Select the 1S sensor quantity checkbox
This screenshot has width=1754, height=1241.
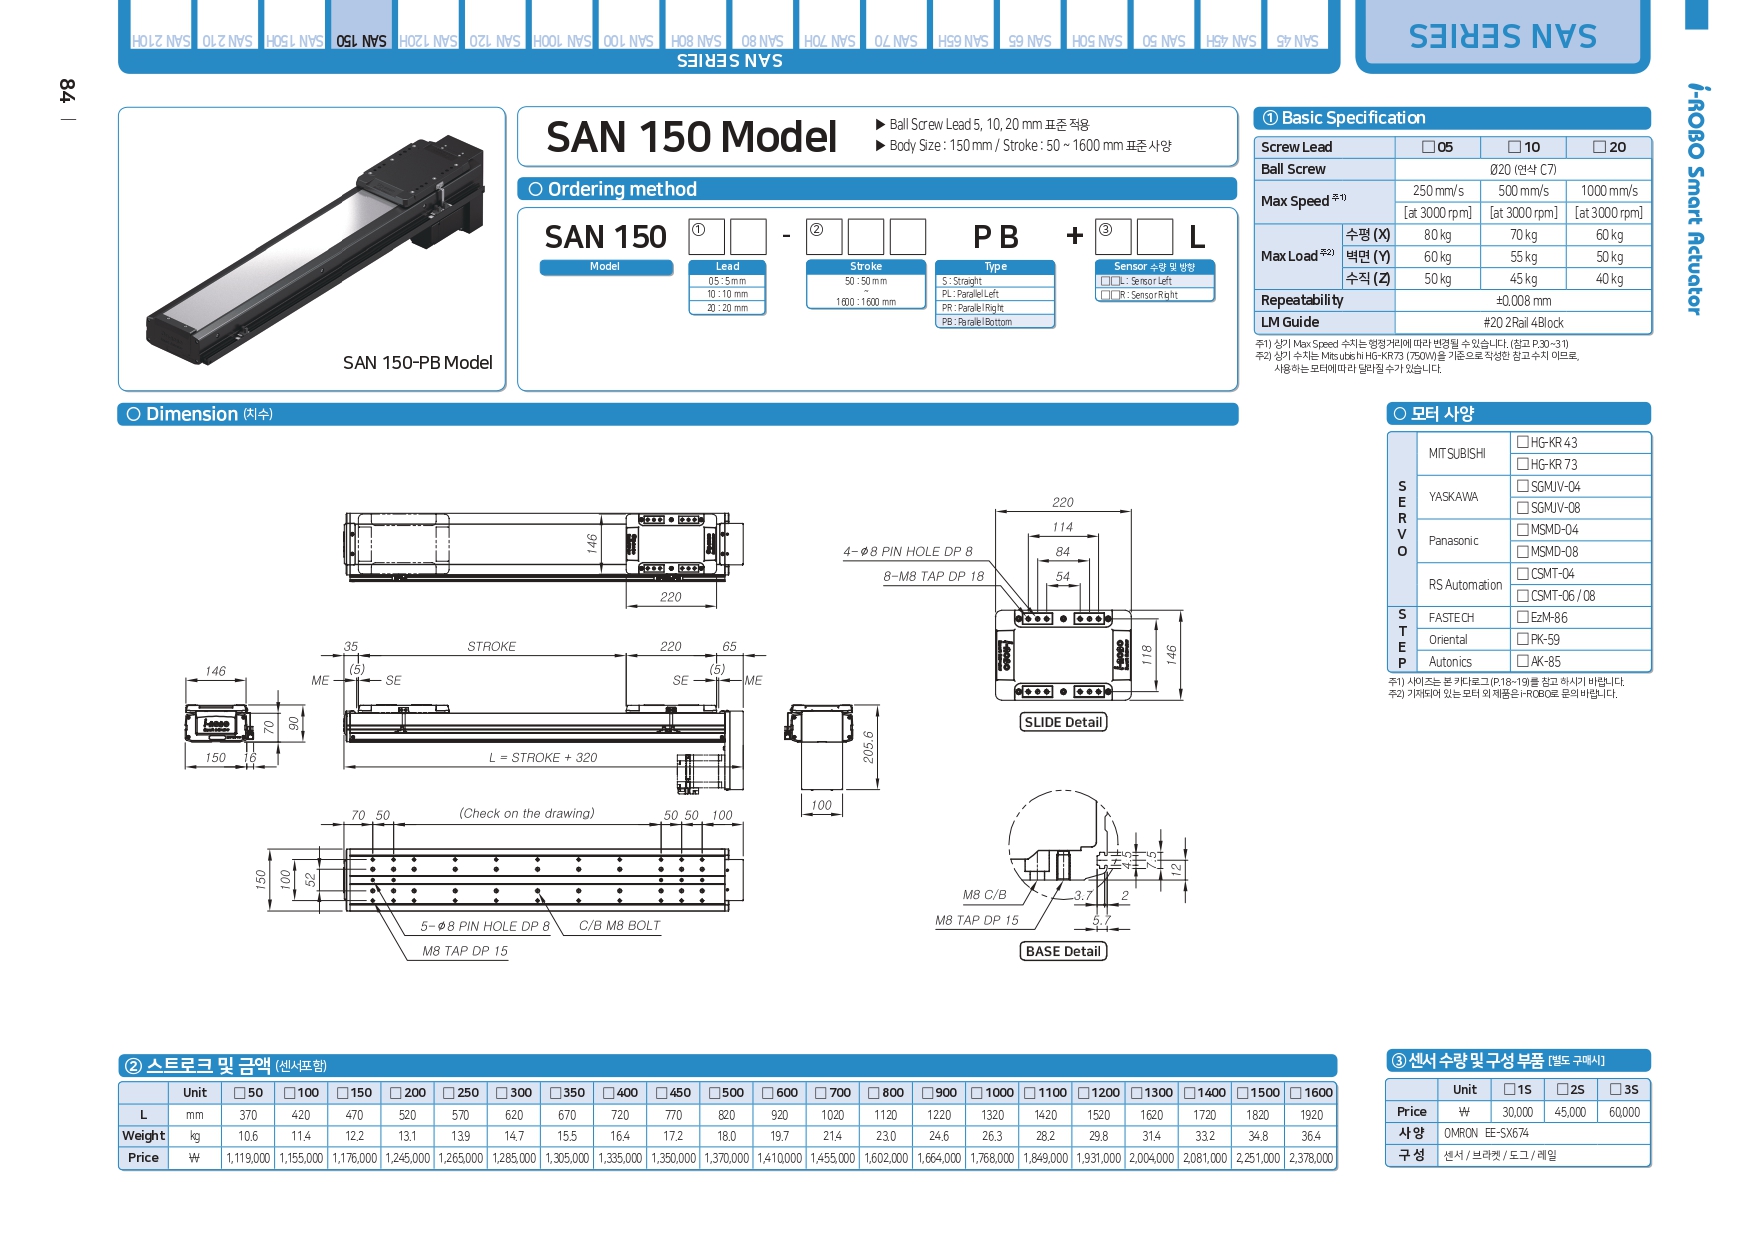pyautogui.click(x=1510, y=1089)
